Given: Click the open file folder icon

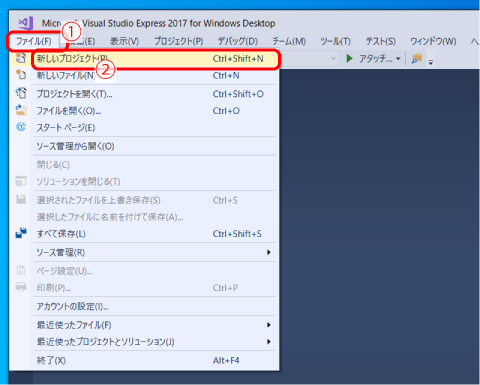Looking at the screenshot, I should [21, 110].
